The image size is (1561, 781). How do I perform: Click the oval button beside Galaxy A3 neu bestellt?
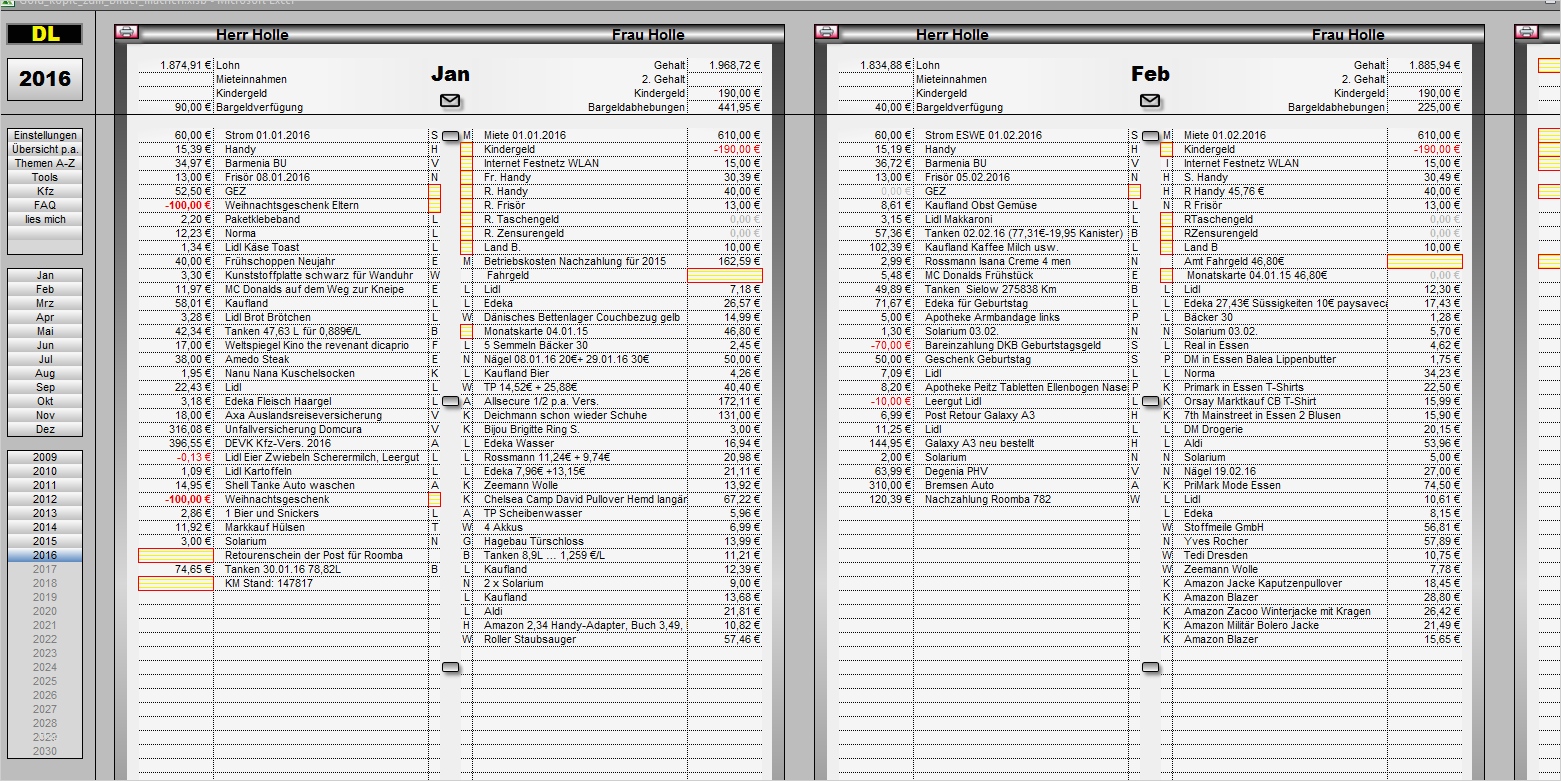coord(1152,399)
